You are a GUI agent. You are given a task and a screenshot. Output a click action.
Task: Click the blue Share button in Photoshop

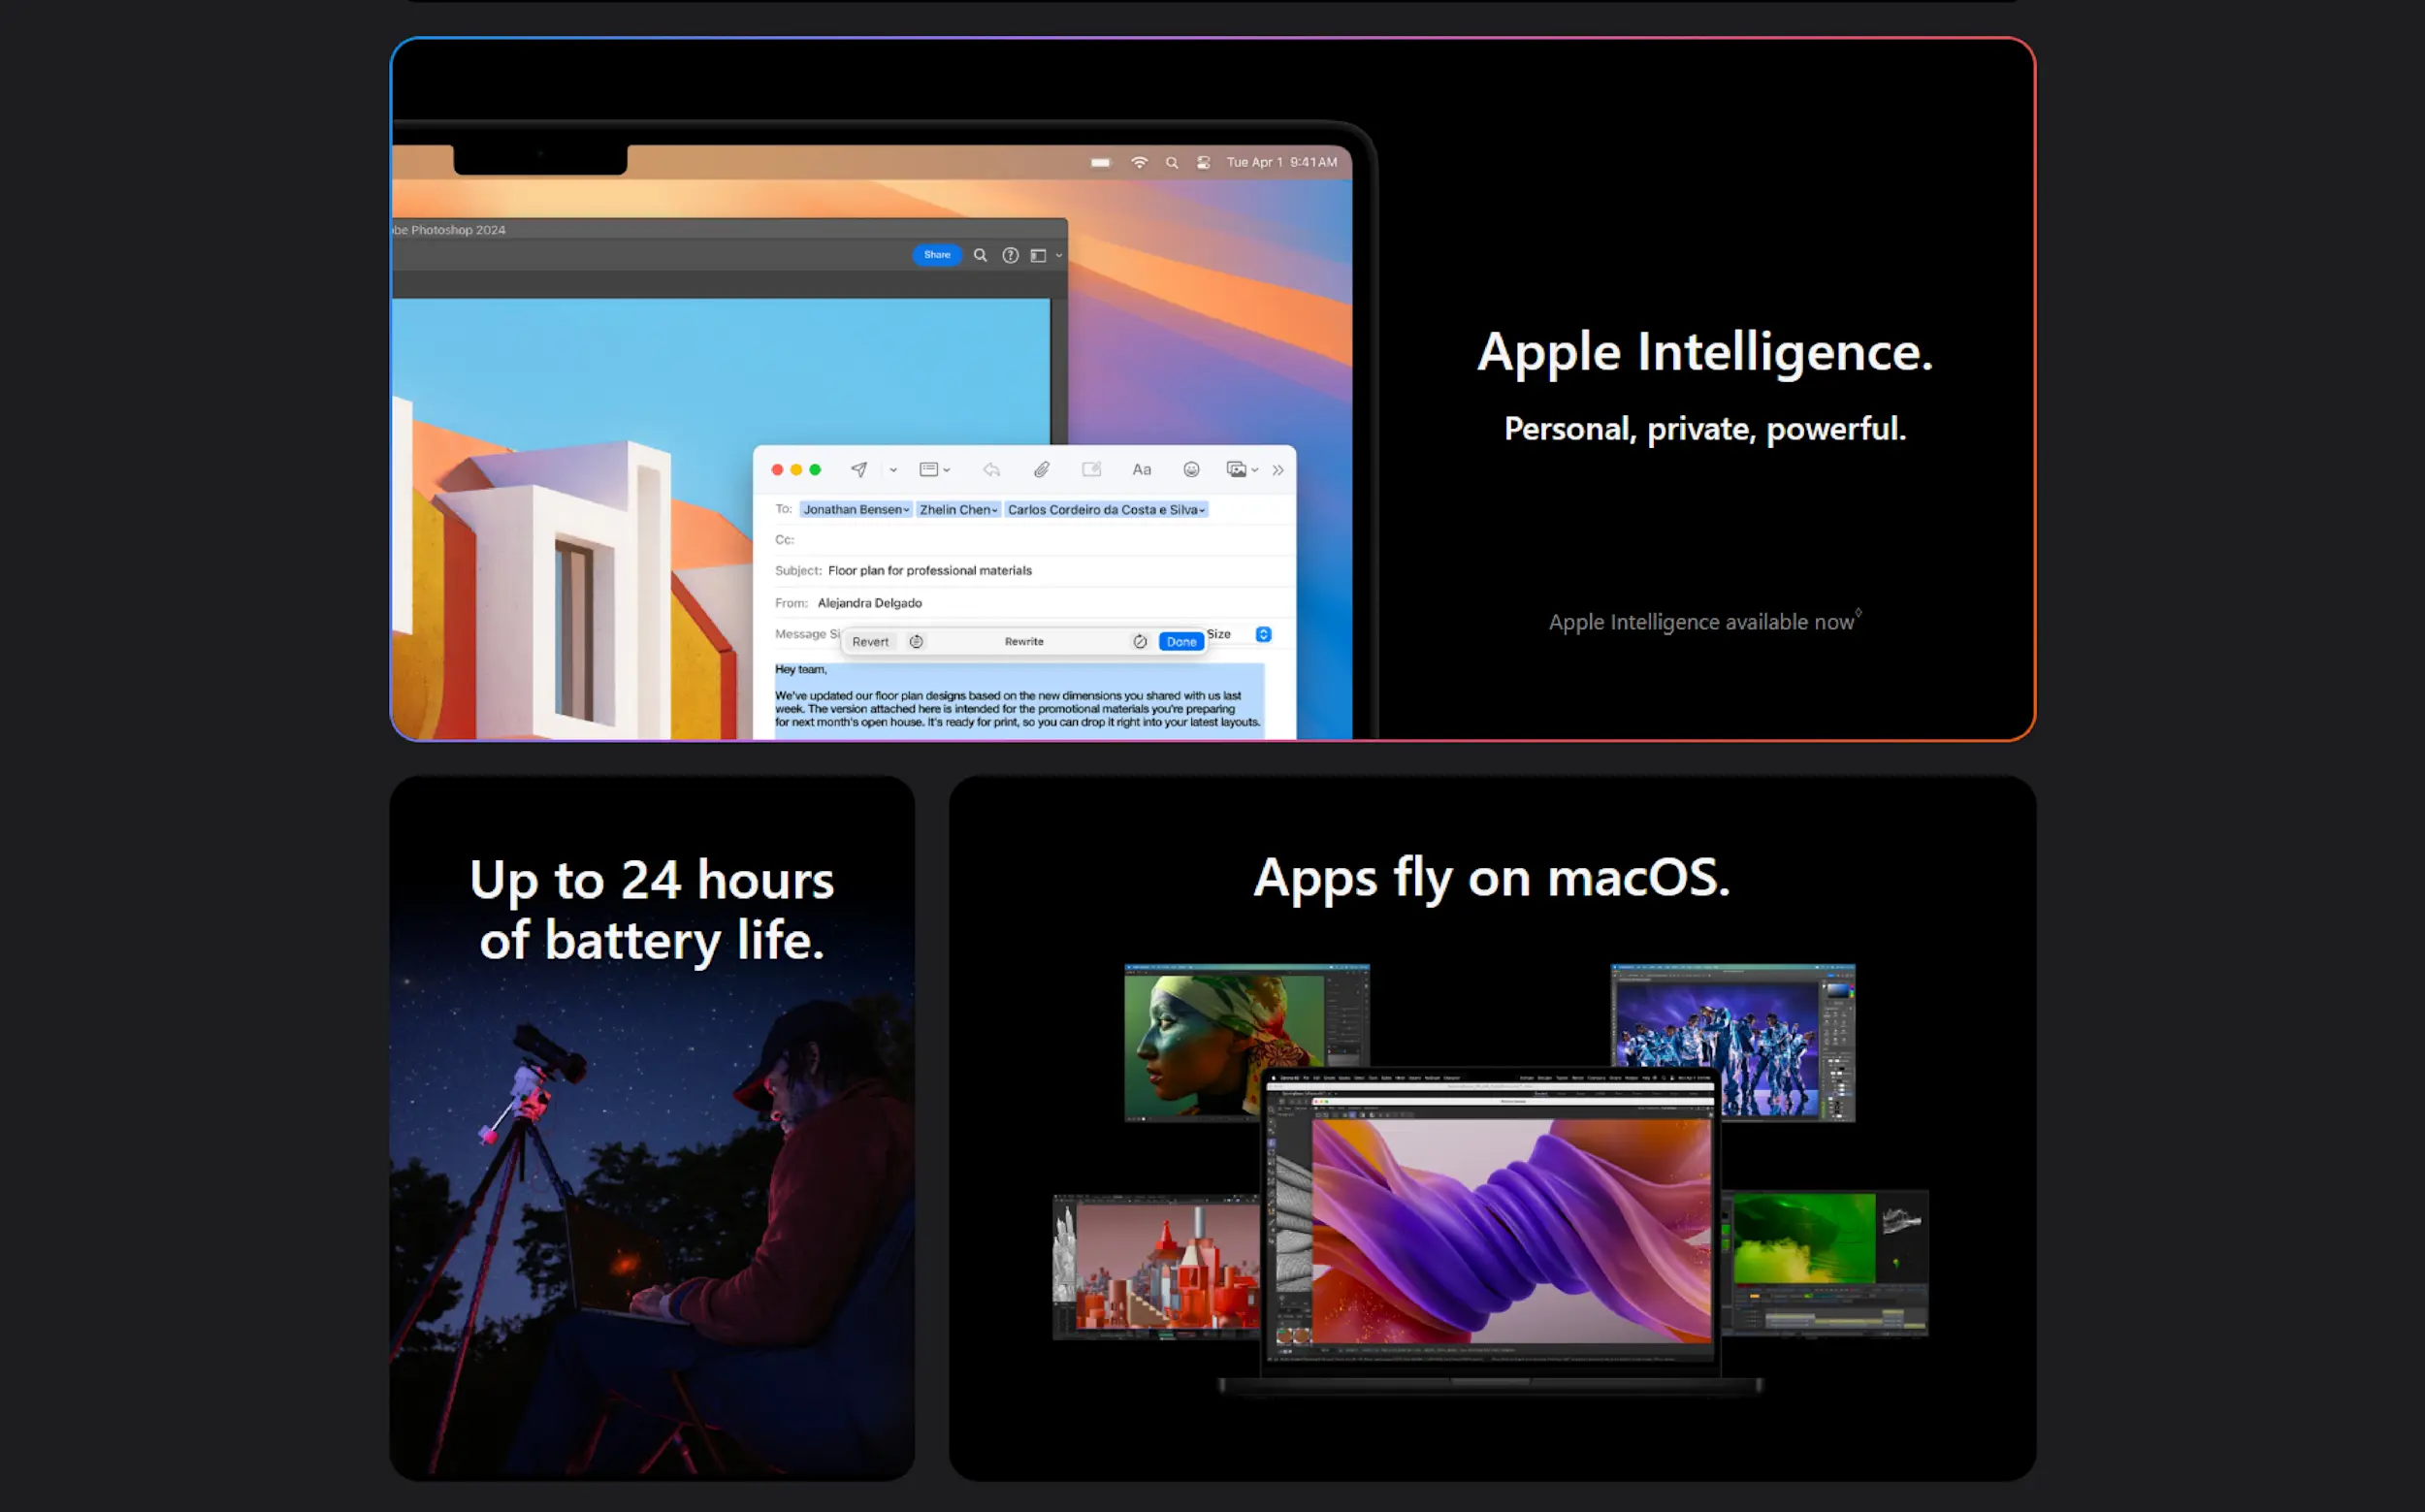[x=937, y=255]
